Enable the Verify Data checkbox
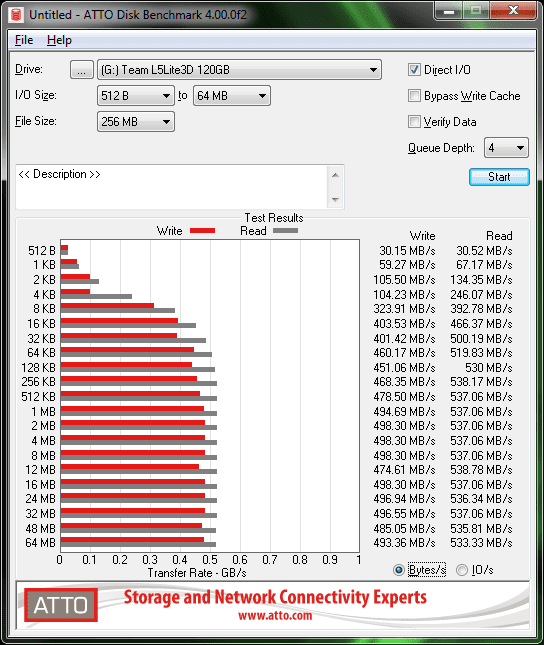The height and width of the screenshot is (645, 544). pos(414,122)
